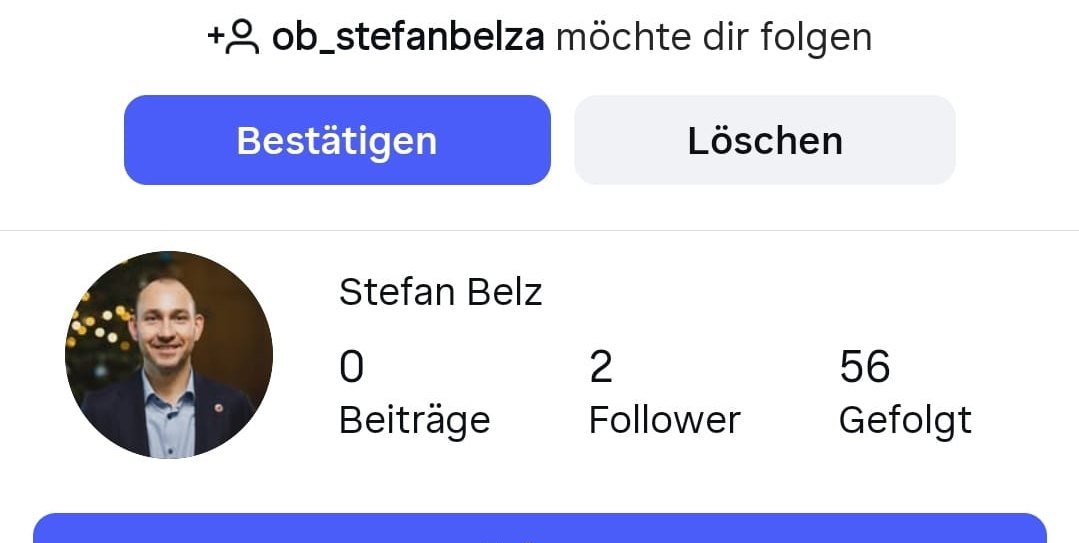Confirm the follow request with Bestätigen
The width and height of the screenshot is (1079, 543).
(x=337, y=140)
